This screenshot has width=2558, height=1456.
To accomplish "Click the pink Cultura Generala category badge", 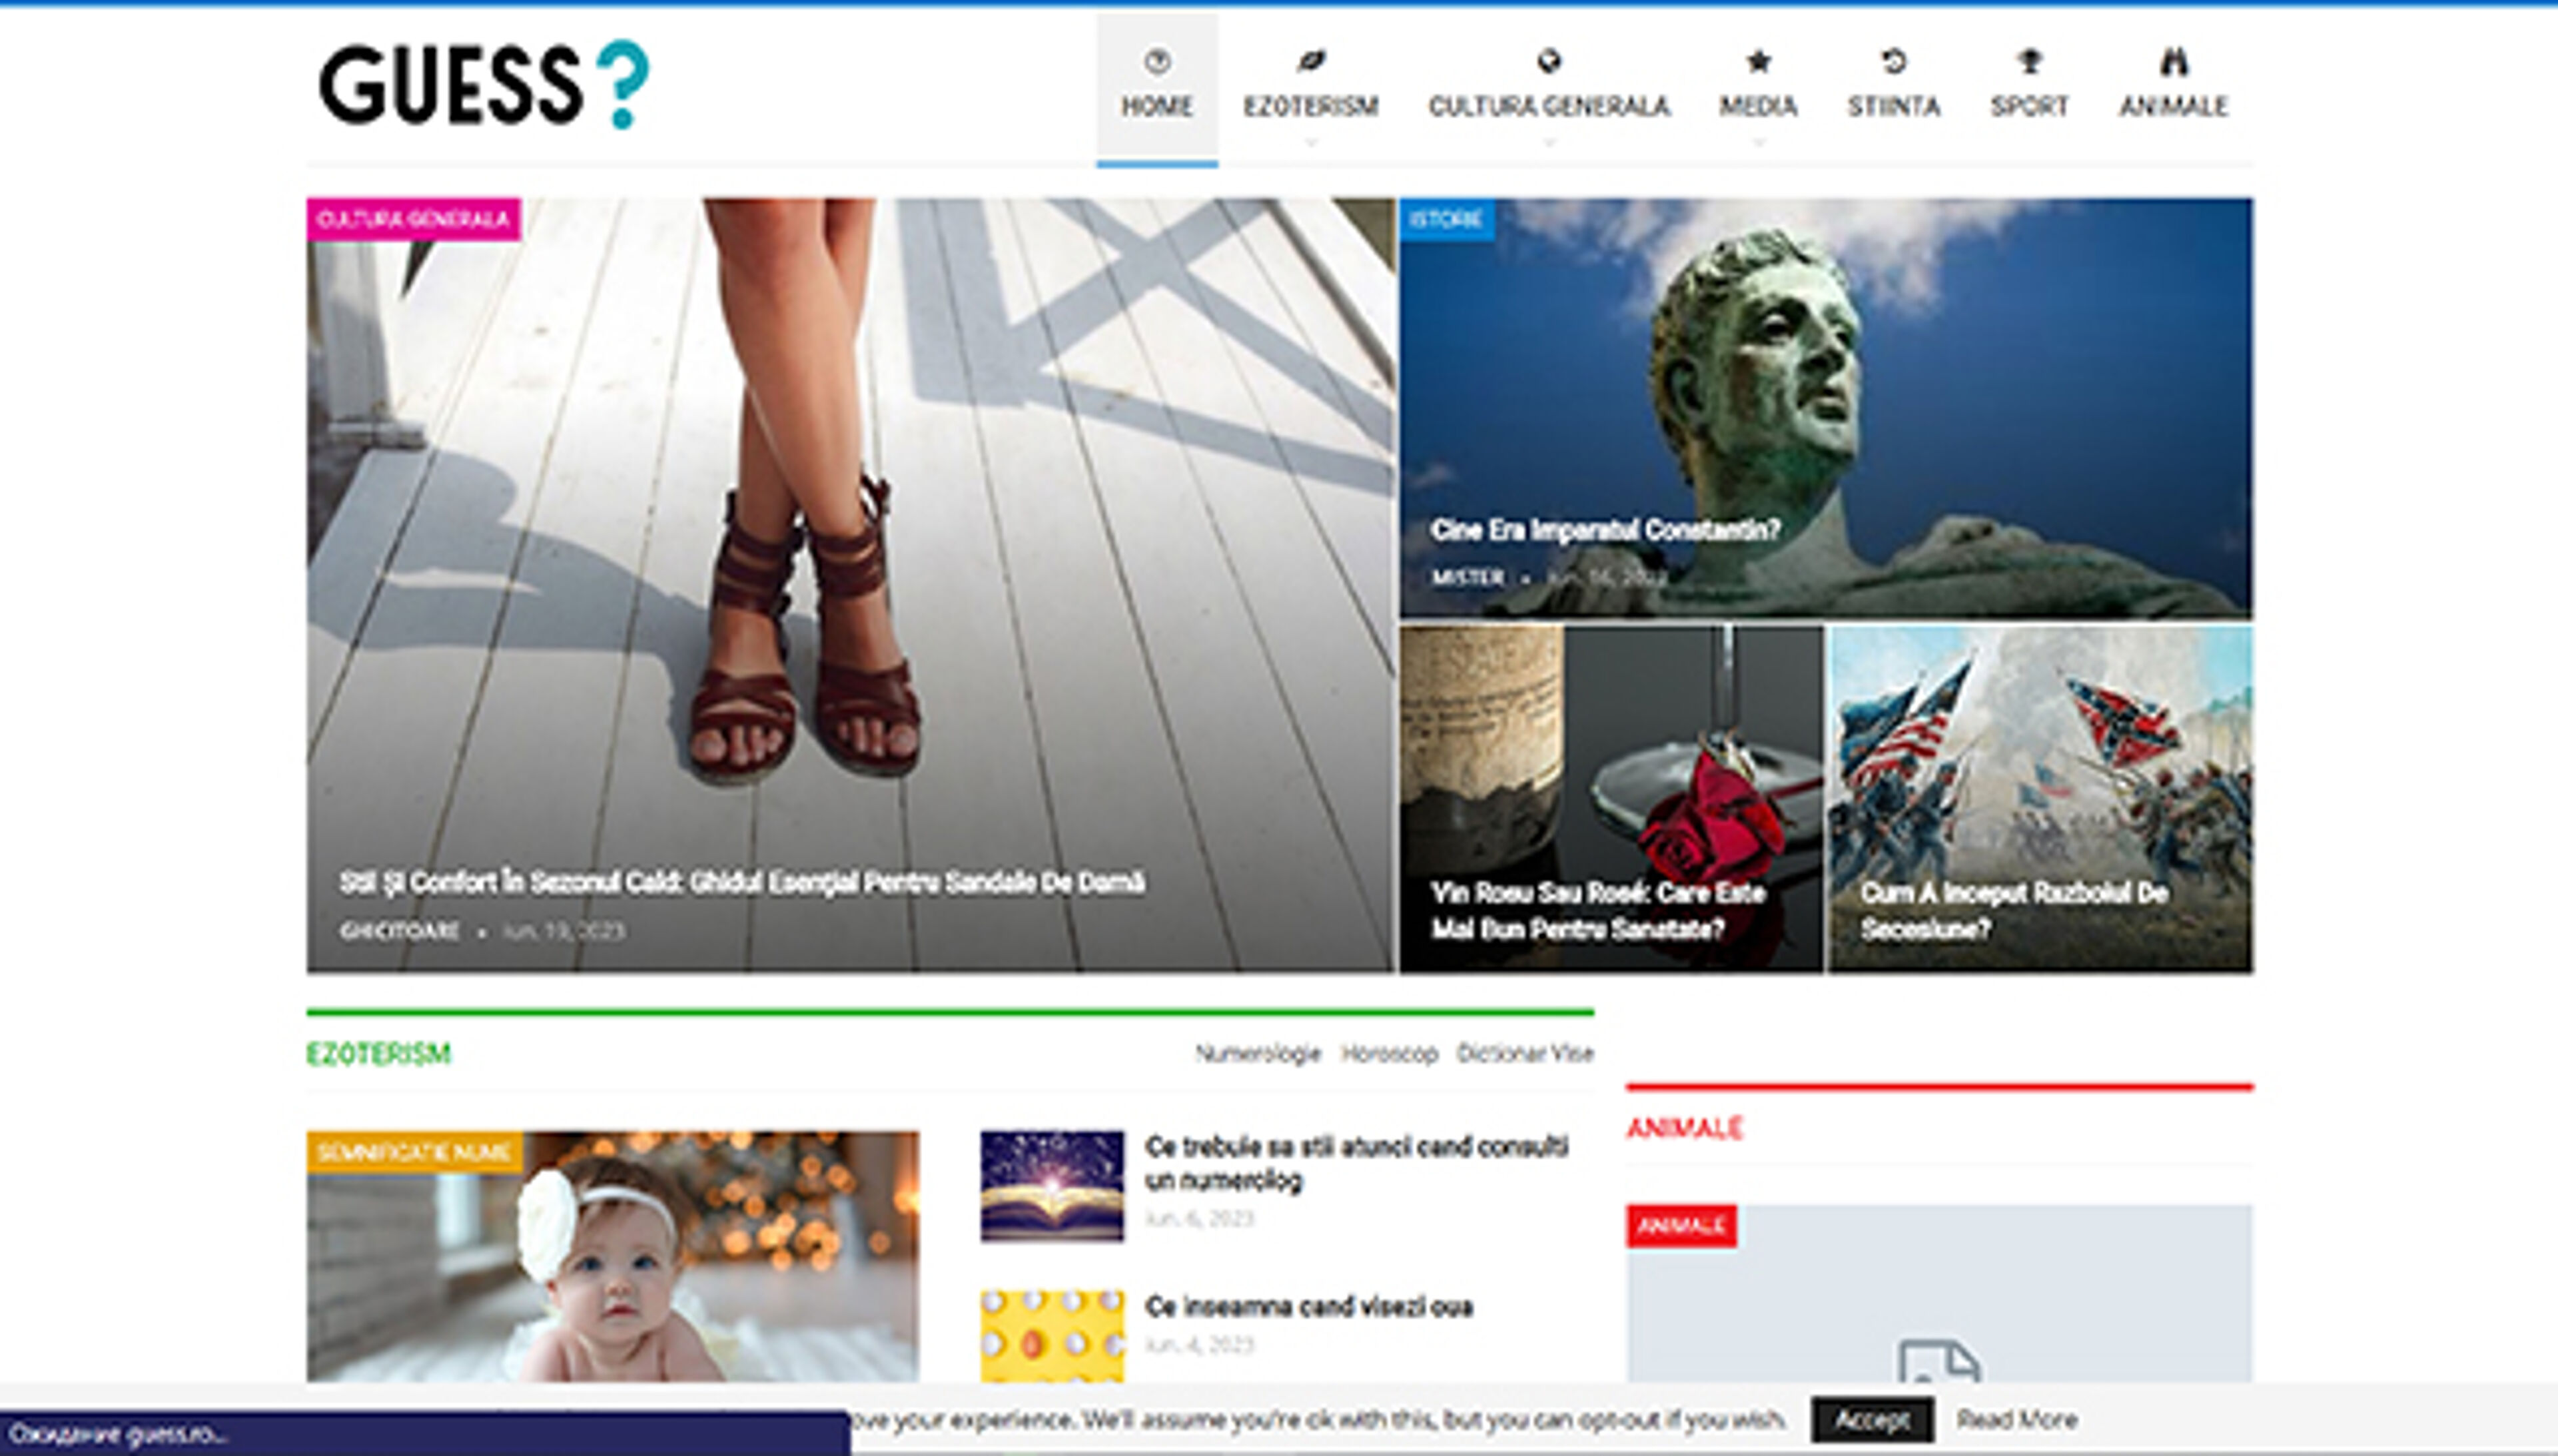I will [413, 219].
